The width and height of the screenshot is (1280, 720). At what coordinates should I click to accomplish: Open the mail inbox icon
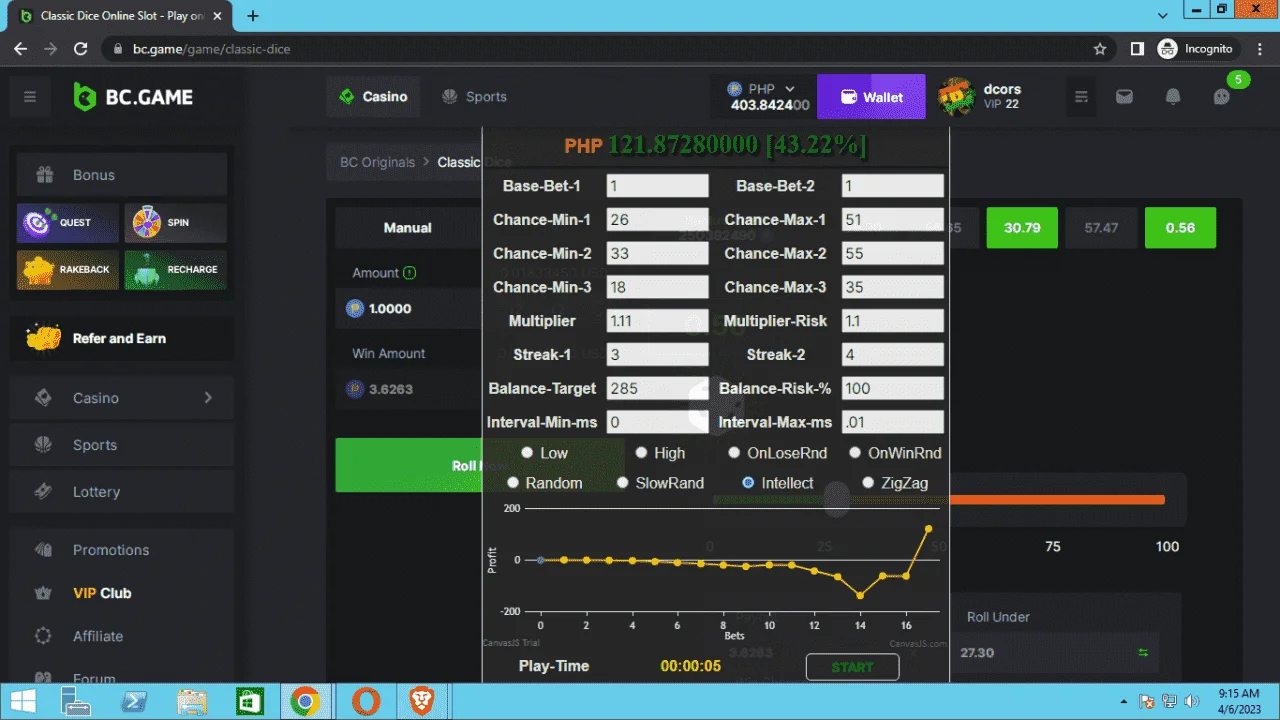pyautogui.click(x=1125, y=97)
